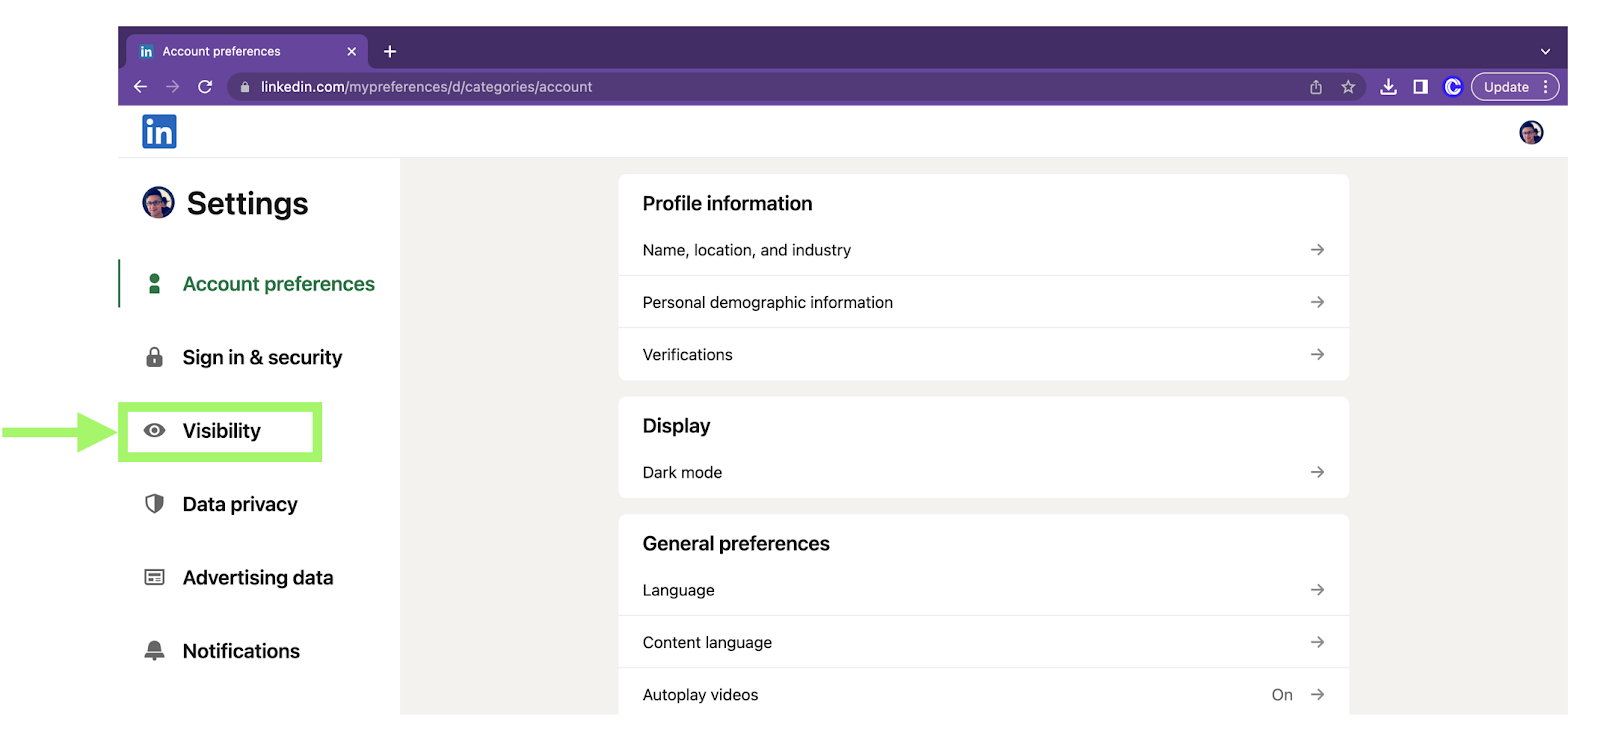Close the Account preferences browser tab

point(351,51)
